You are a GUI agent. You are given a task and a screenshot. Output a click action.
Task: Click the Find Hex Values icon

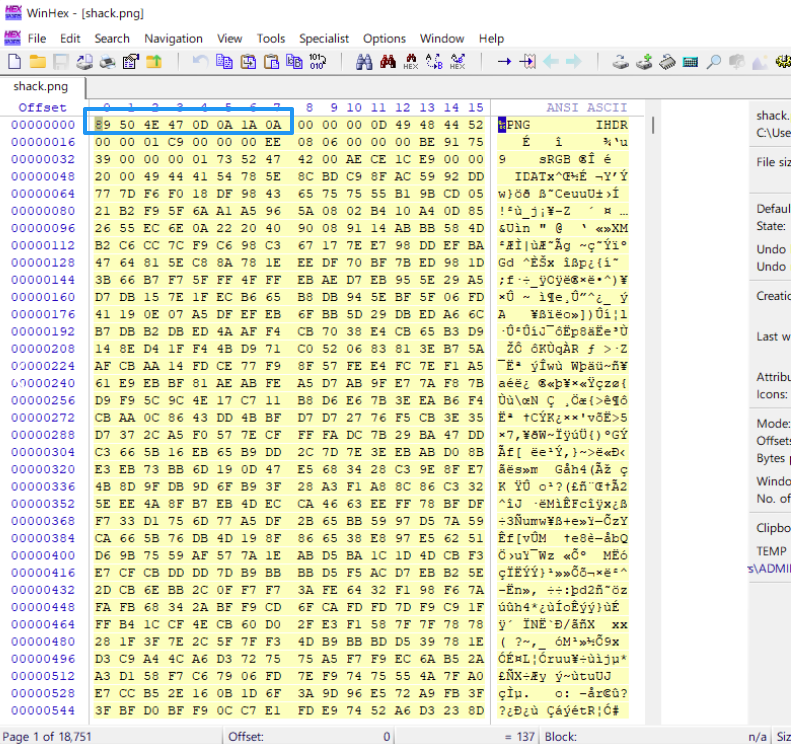[411, 62]
